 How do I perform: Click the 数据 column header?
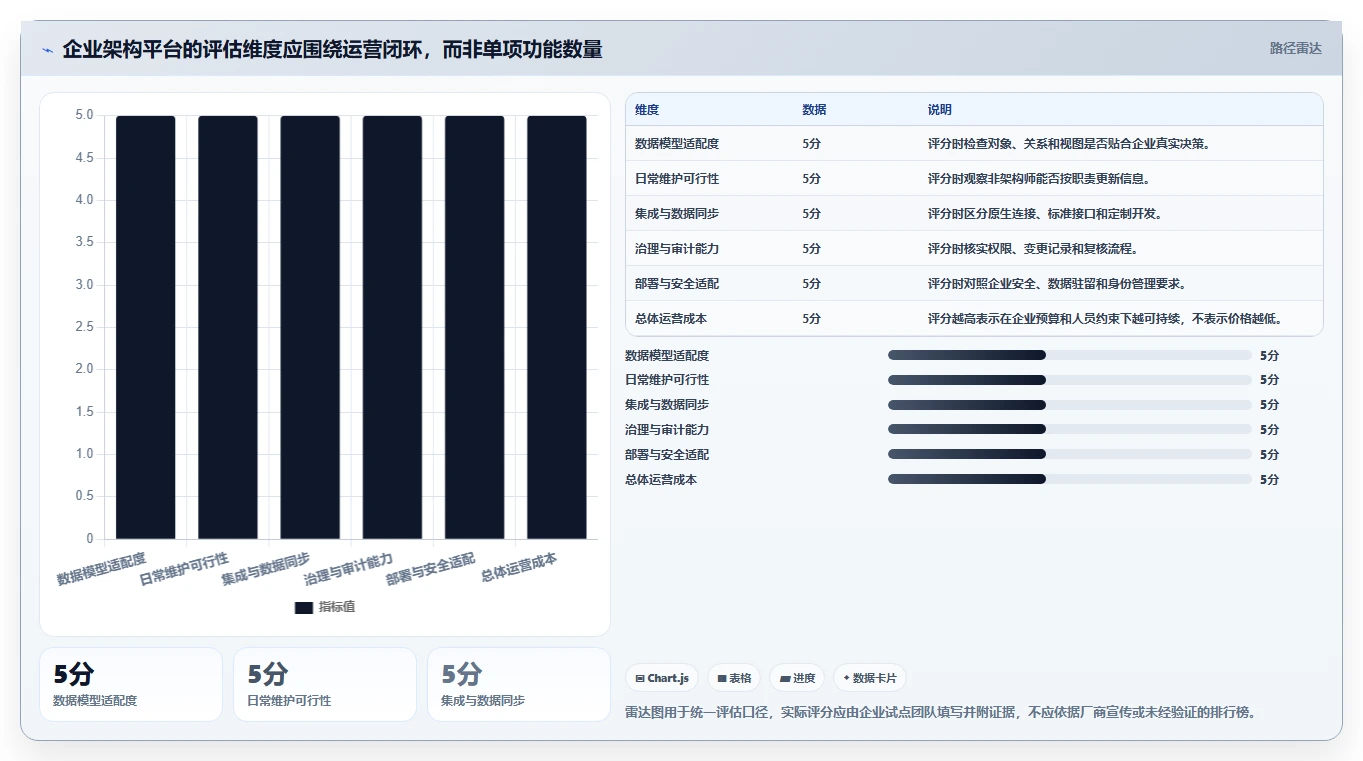814,110
